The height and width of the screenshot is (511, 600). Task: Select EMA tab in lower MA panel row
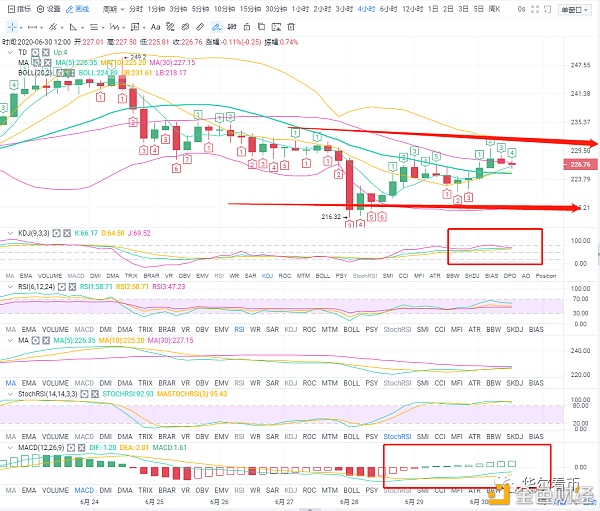tap(29, 383)
